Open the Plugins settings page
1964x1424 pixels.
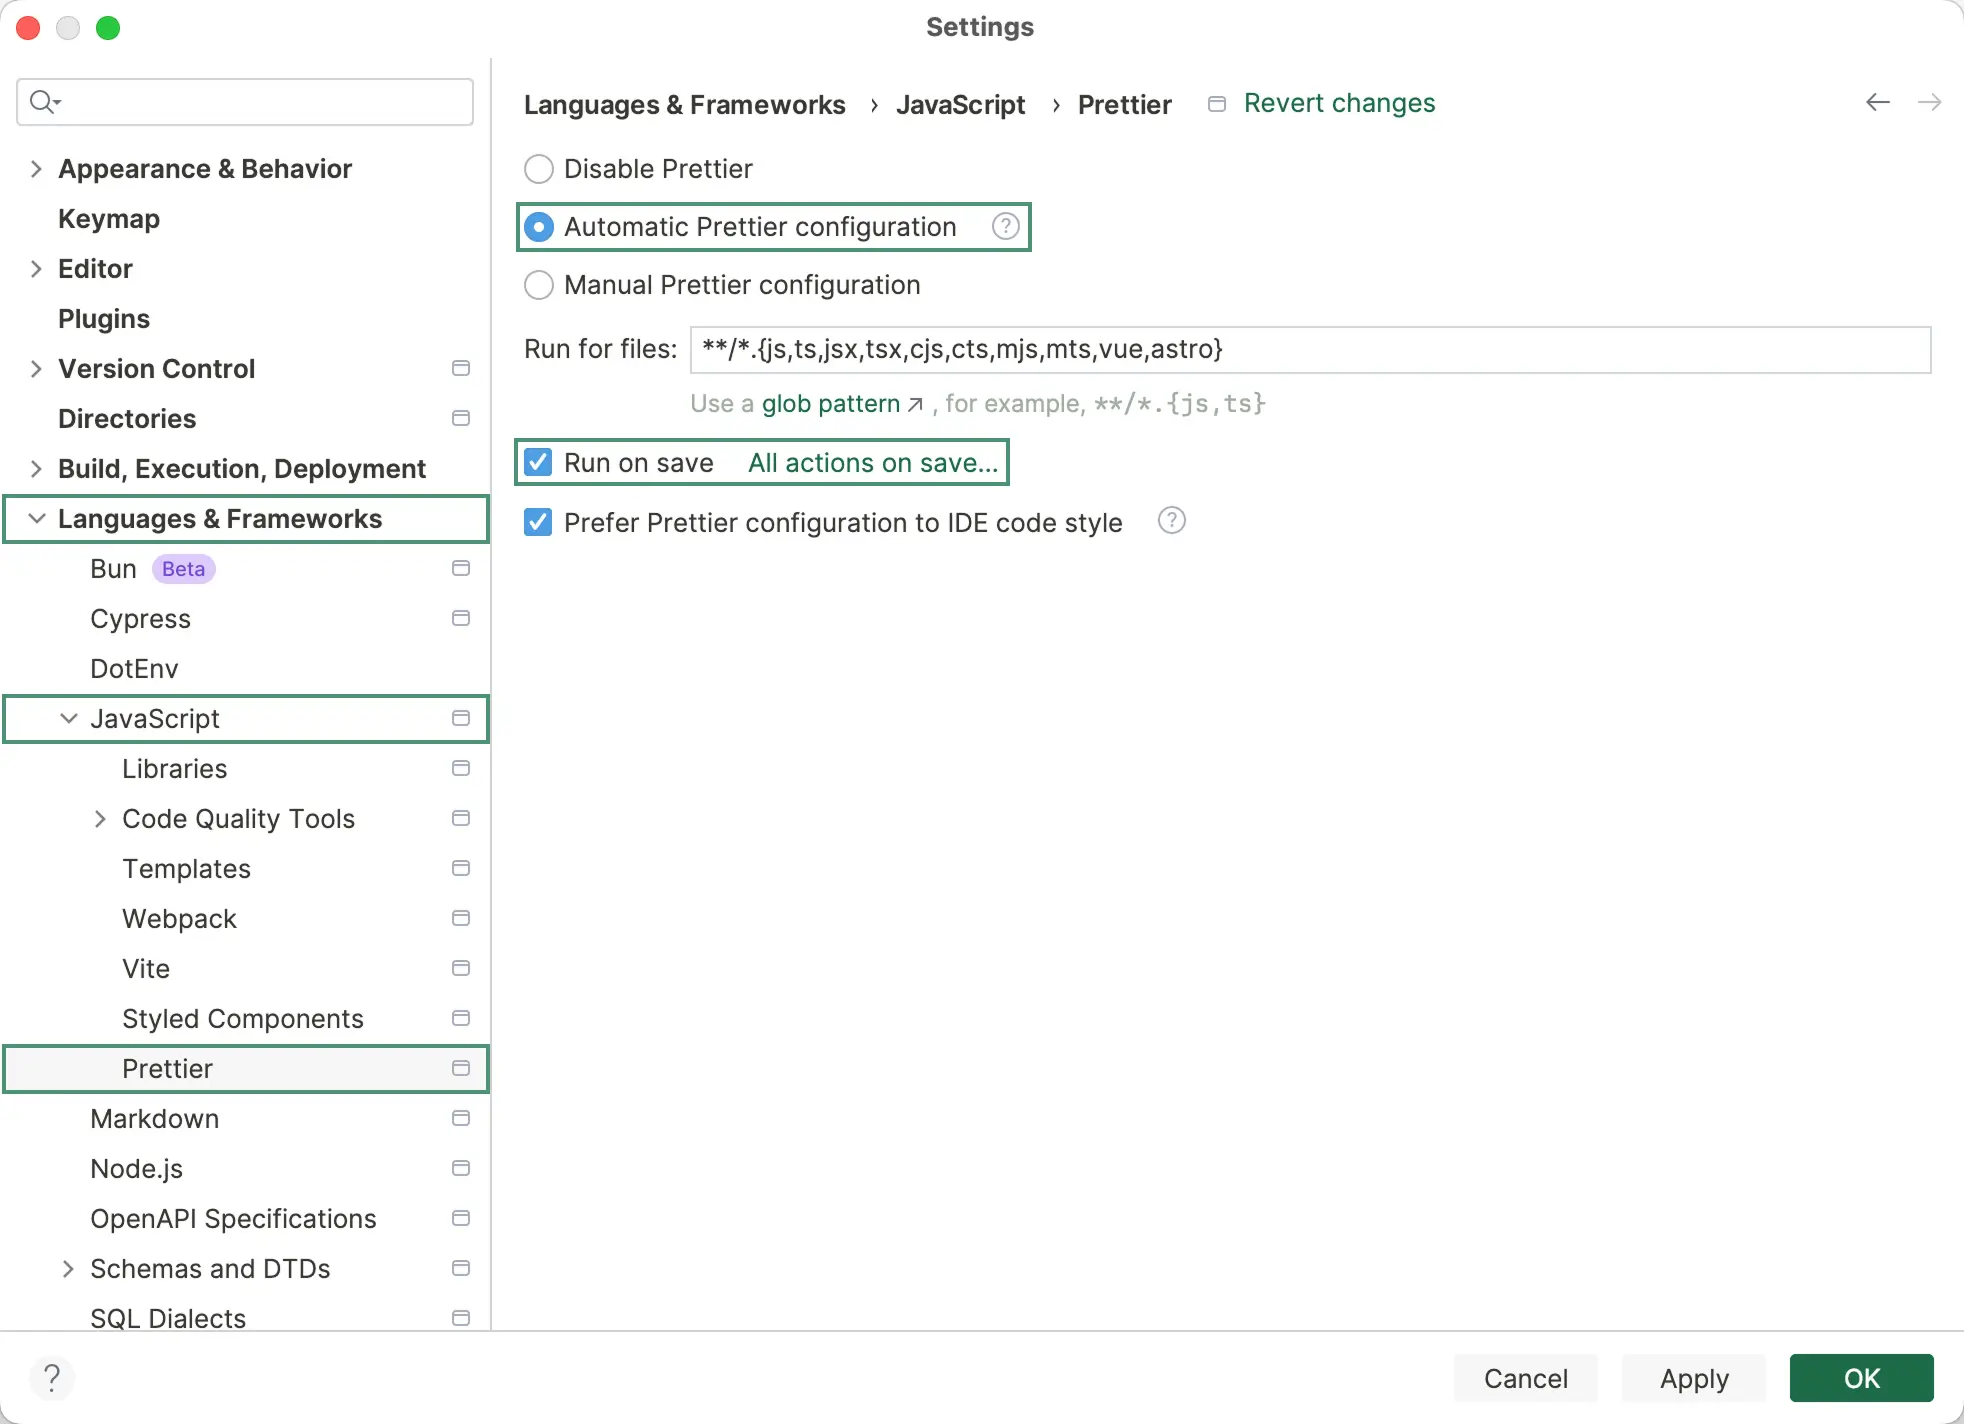click(104, 319)
